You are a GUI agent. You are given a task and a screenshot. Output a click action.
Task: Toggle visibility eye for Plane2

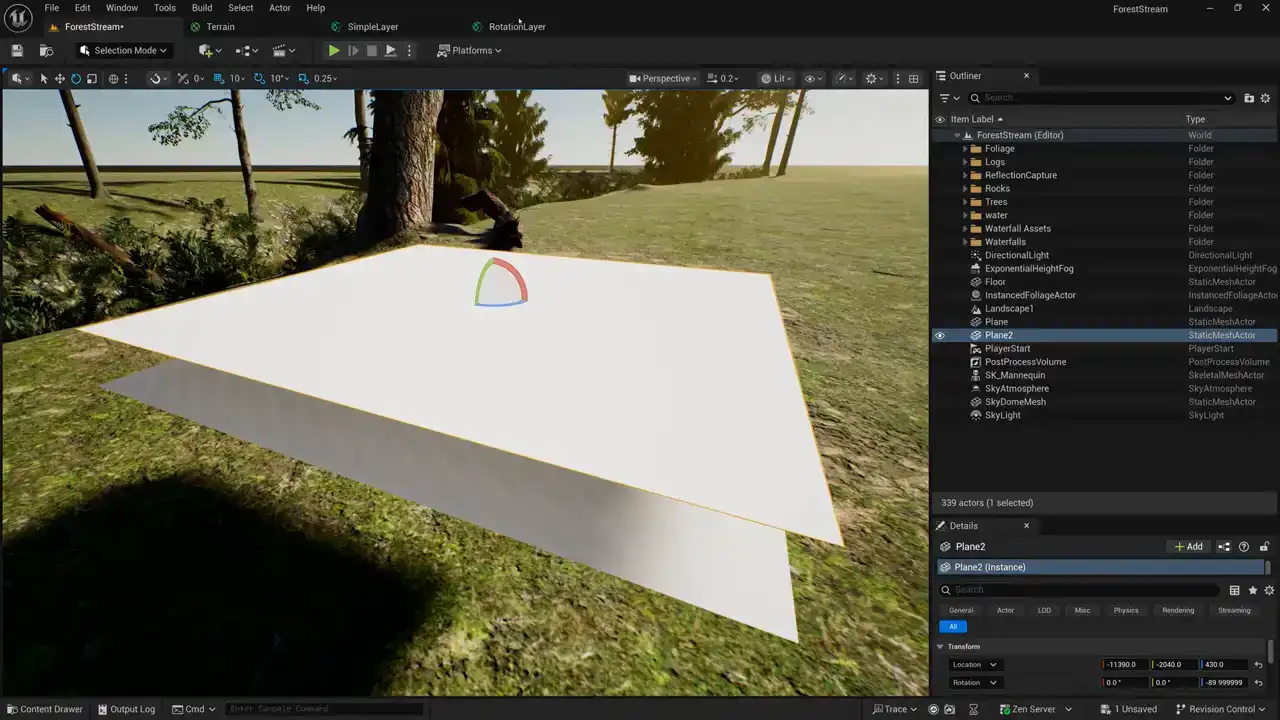(939, 336)
